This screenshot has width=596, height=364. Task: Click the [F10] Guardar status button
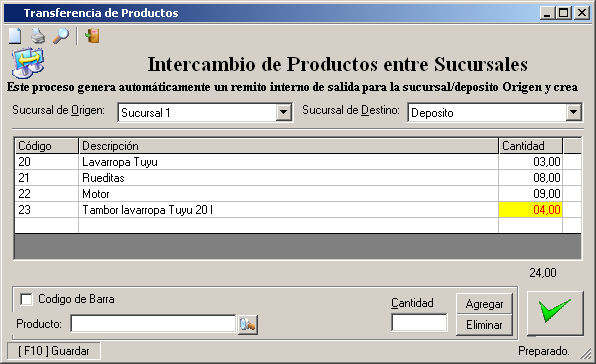(x=54, y=351)
